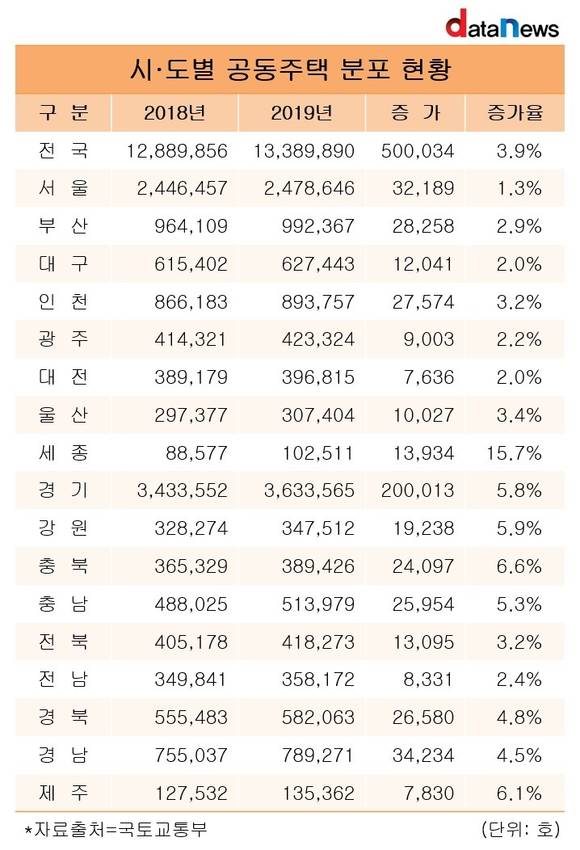
Task: Click the 전국 2019년 value 13,389,890
Action: tap(304, 151)
